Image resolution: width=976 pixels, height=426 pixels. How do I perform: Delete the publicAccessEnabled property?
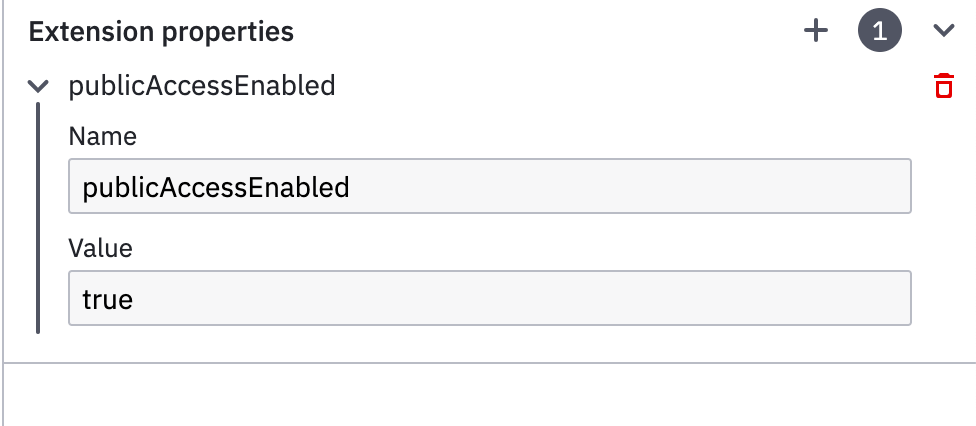click(944, 85)
